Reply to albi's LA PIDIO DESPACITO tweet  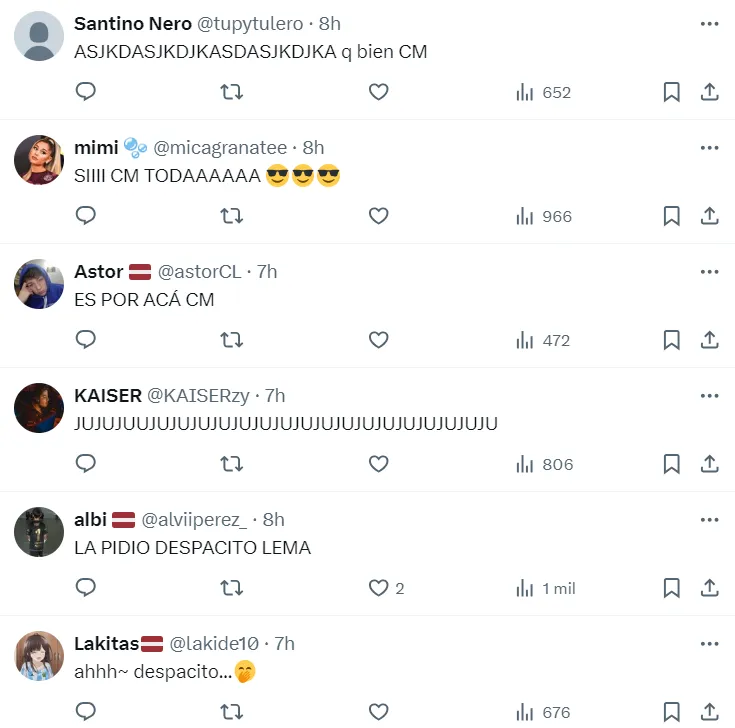point(86,588)
